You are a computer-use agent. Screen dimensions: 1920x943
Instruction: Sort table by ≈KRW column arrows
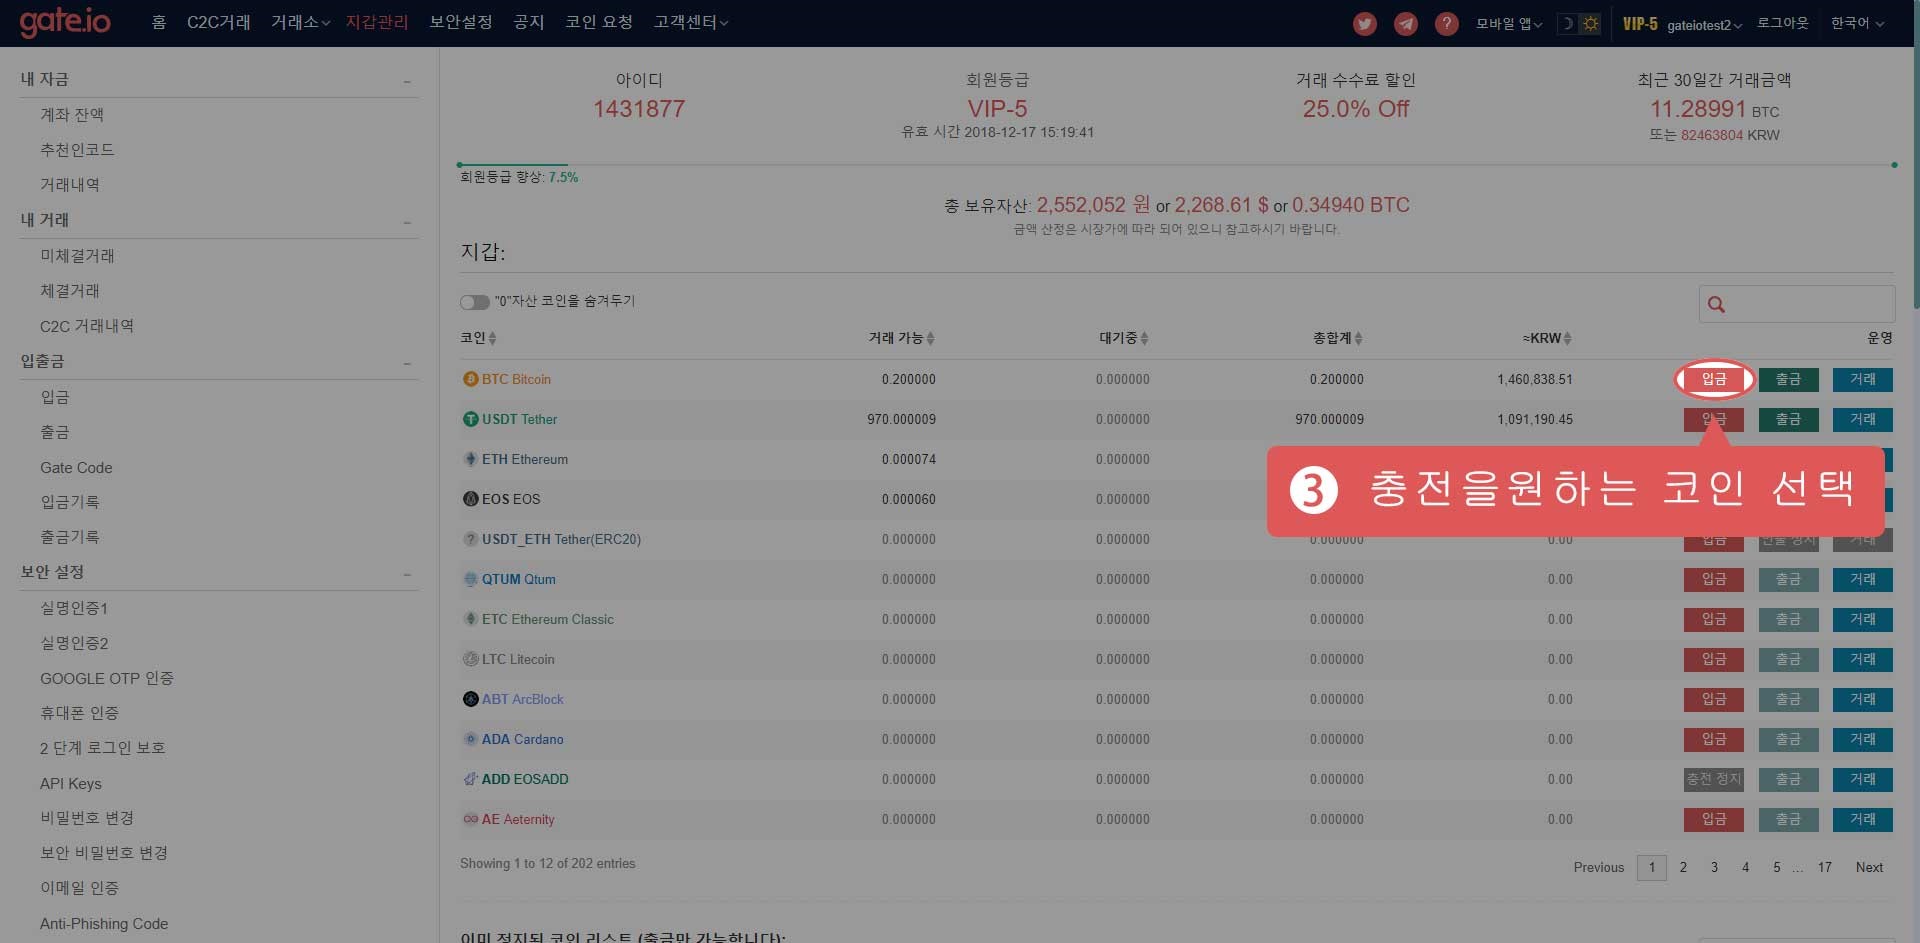1567,339
